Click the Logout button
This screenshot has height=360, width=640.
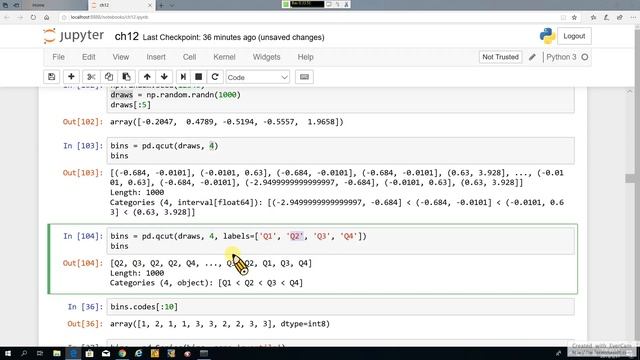(x=574, y=36)
